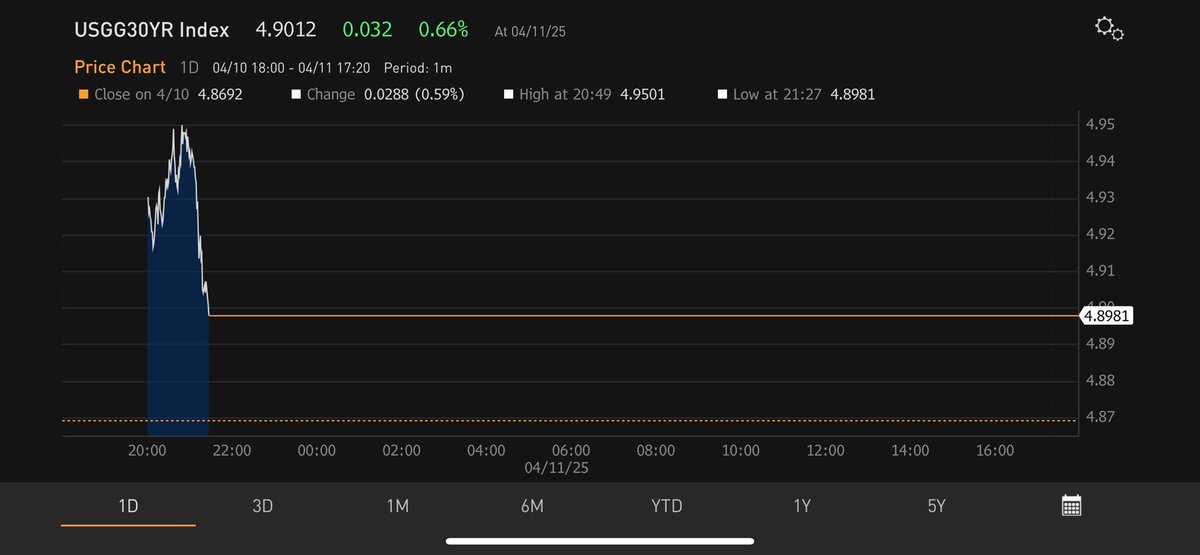Toggle the Close on 4/10 legend swatch
The height and width of the screenshot is (555, 1200).
[x=84, y=95]
